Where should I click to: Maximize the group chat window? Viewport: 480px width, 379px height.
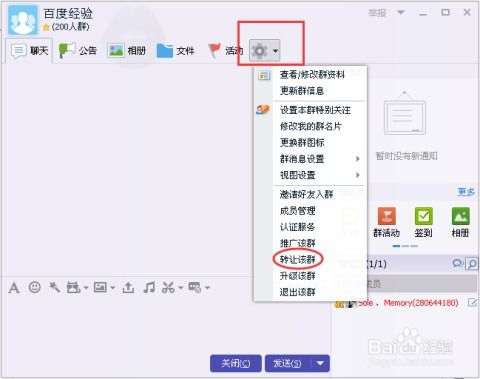[445, 13]
